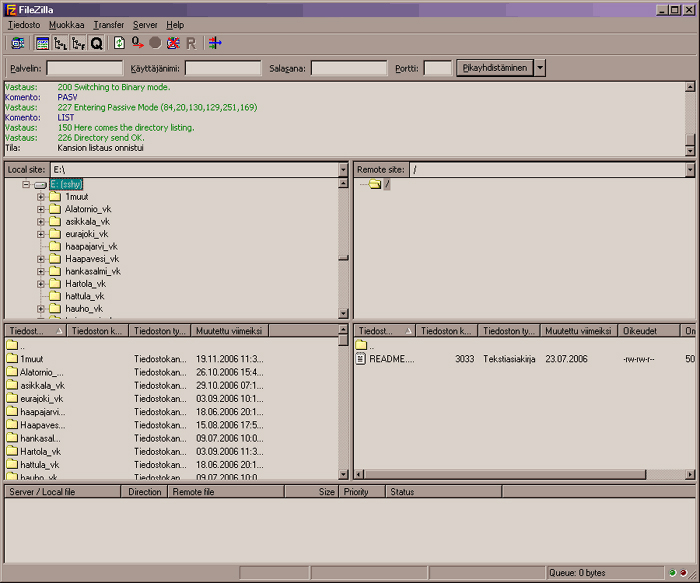The width and height of the screenshot is (700, 583).
Task: Toggle the transfer queue view (Q)
Action: click(96, 43)
